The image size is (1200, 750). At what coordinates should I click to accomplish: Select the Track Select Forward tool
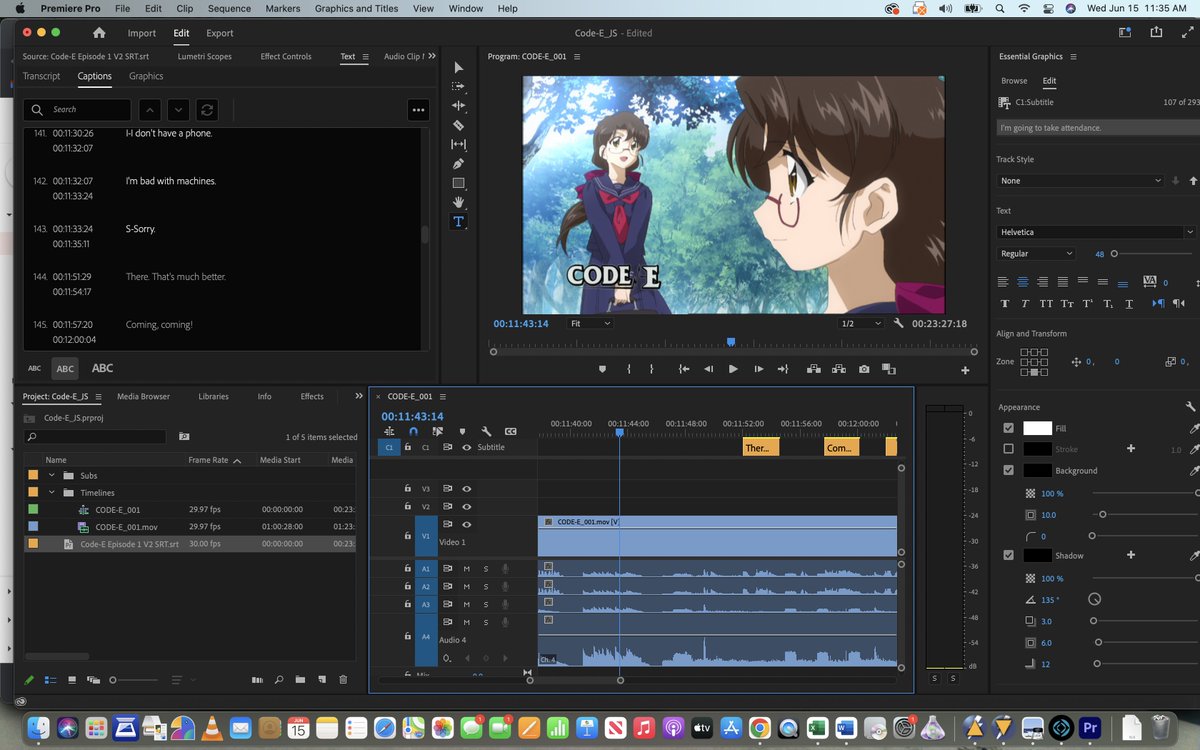click(458, 86)
